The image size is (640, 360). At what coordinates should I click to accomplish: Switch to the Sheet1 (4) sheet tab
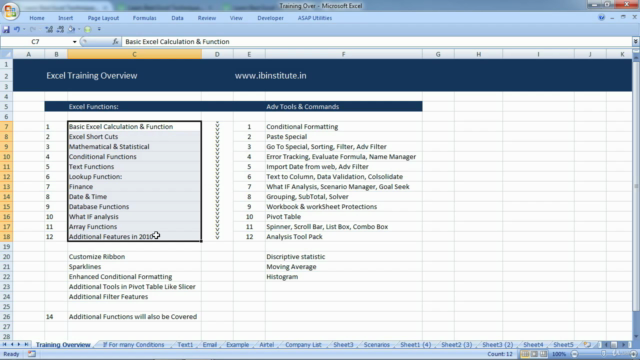[416, 344]
